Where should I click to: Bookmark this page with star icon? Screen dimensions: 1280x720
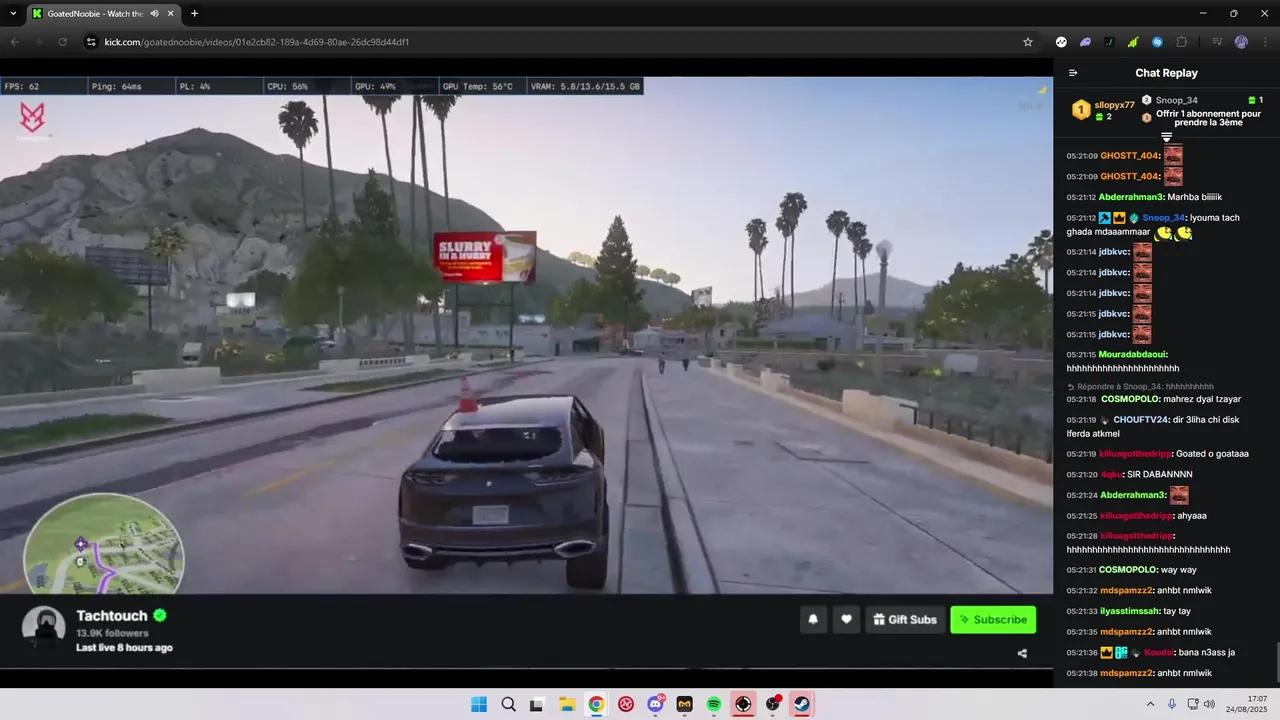point(1027,42)
